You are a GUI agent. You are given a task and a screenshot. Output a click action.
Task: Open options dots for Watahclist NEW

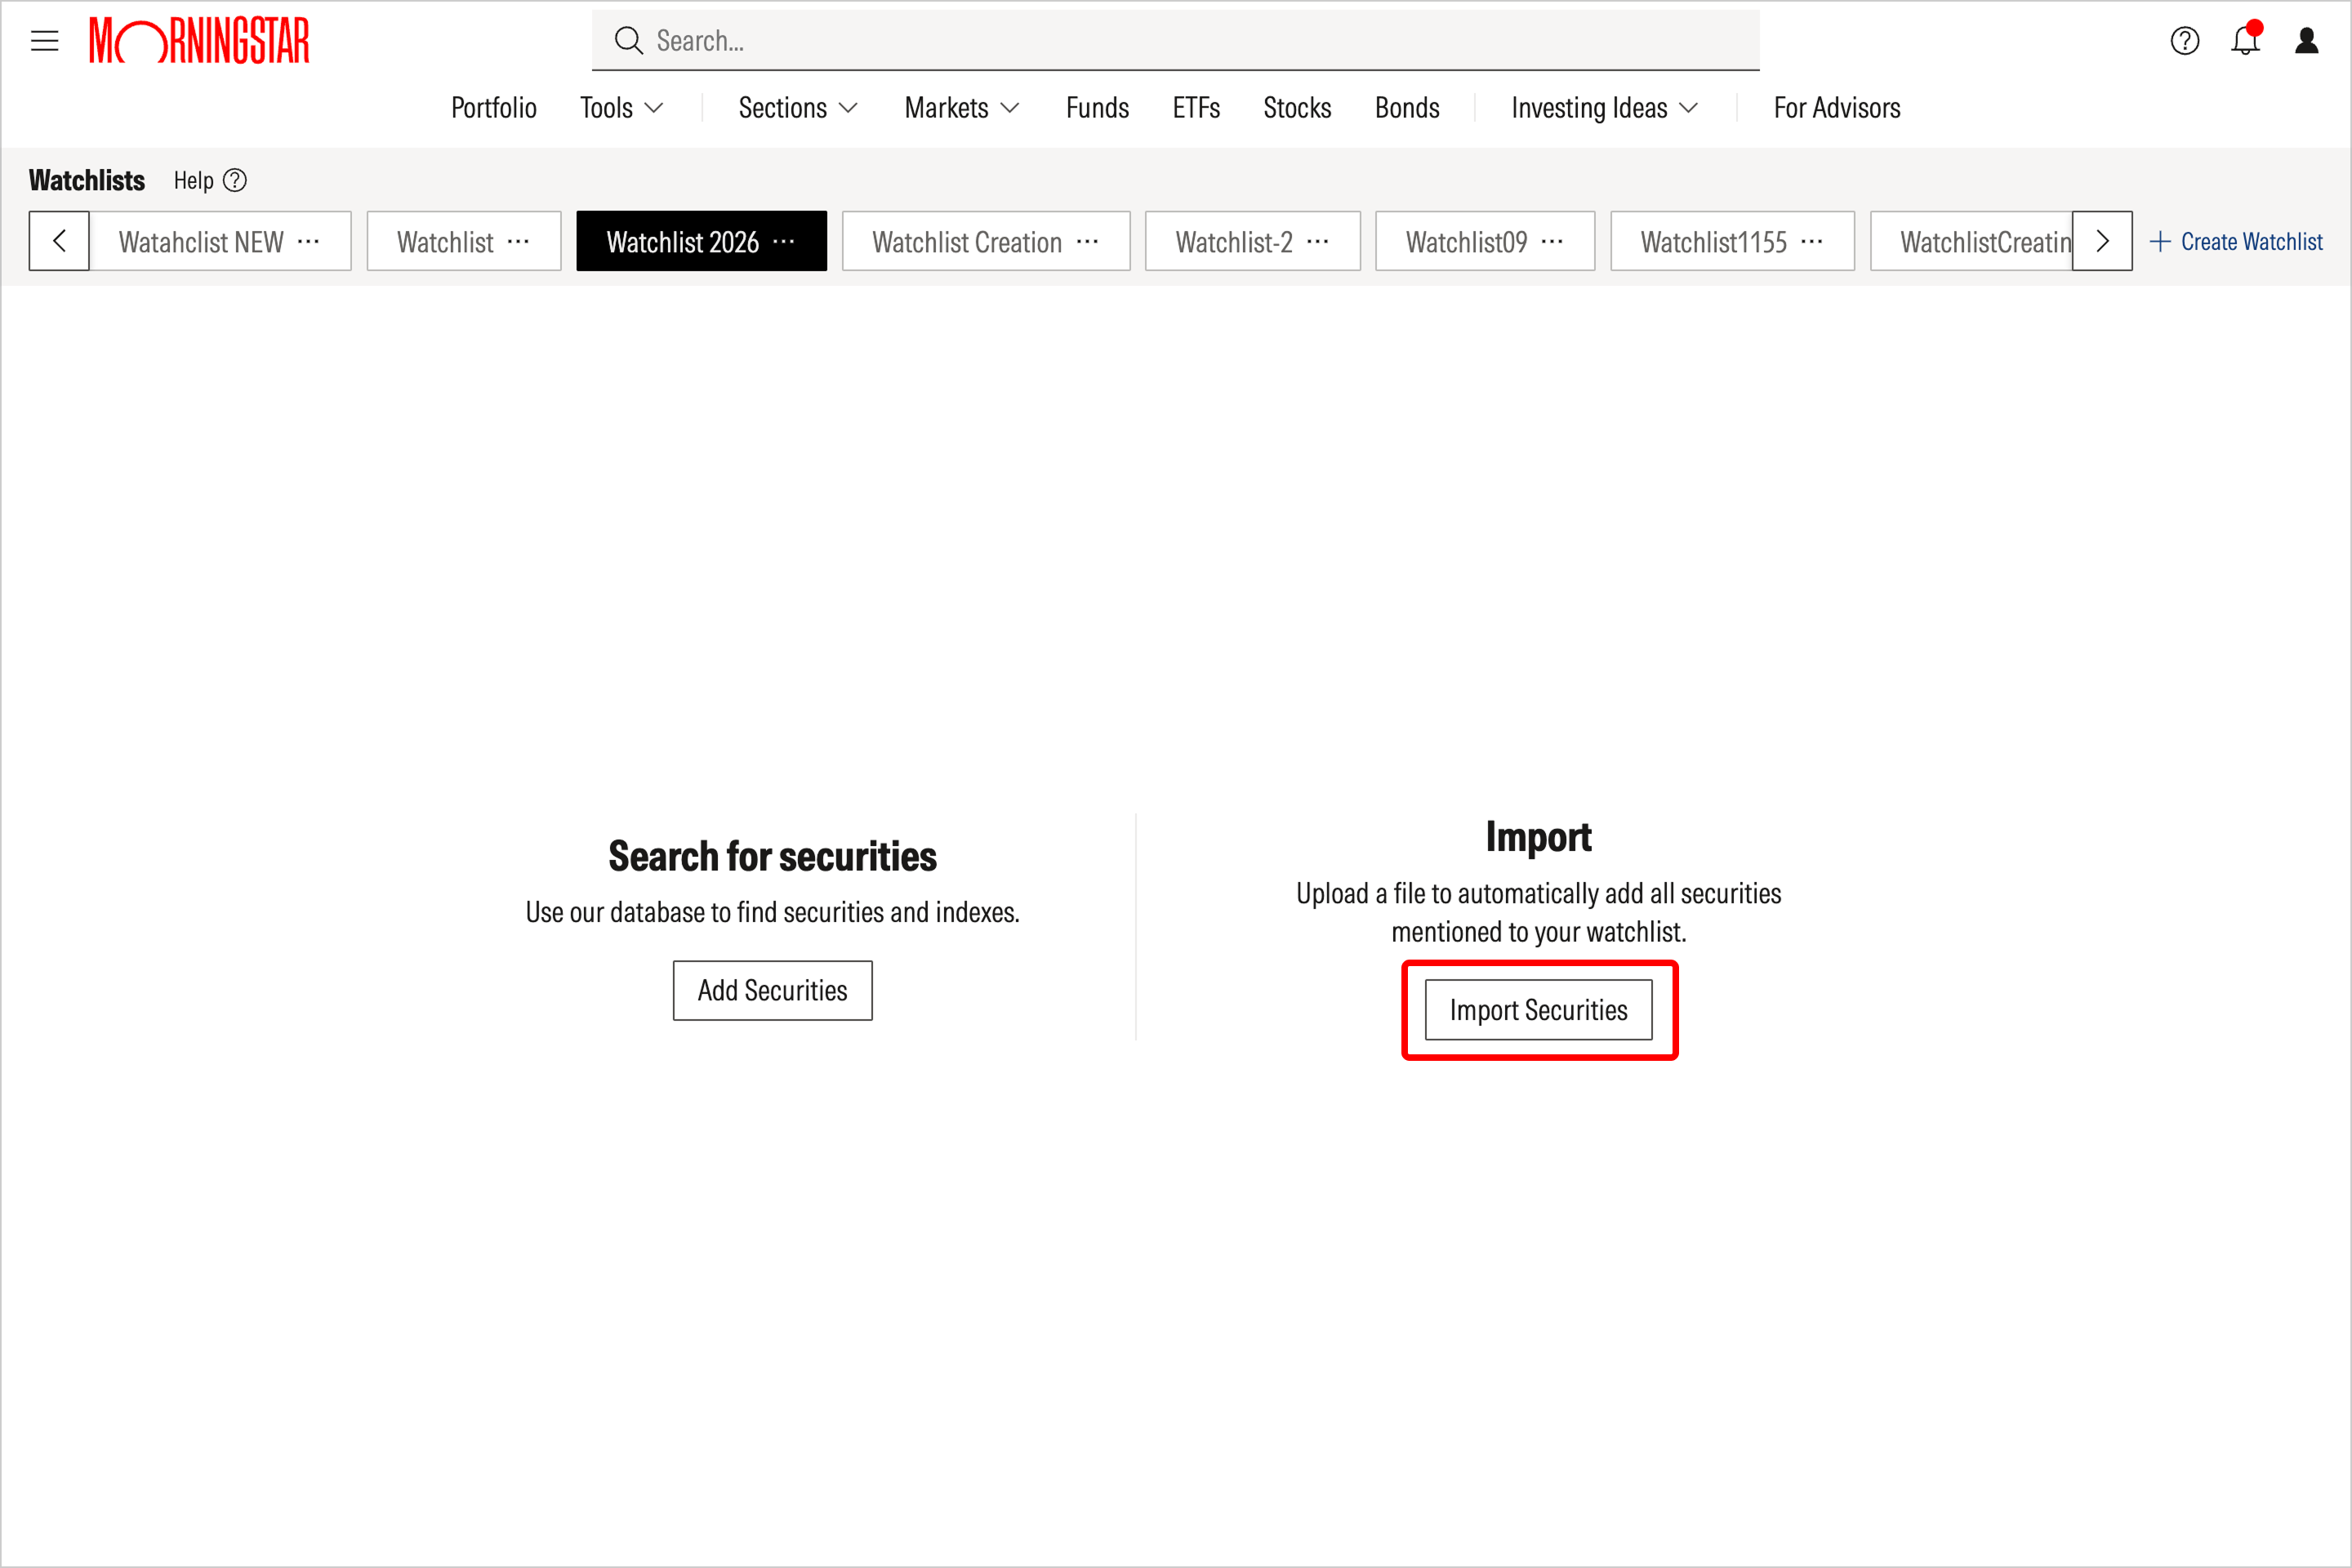[x=309, y=241]
